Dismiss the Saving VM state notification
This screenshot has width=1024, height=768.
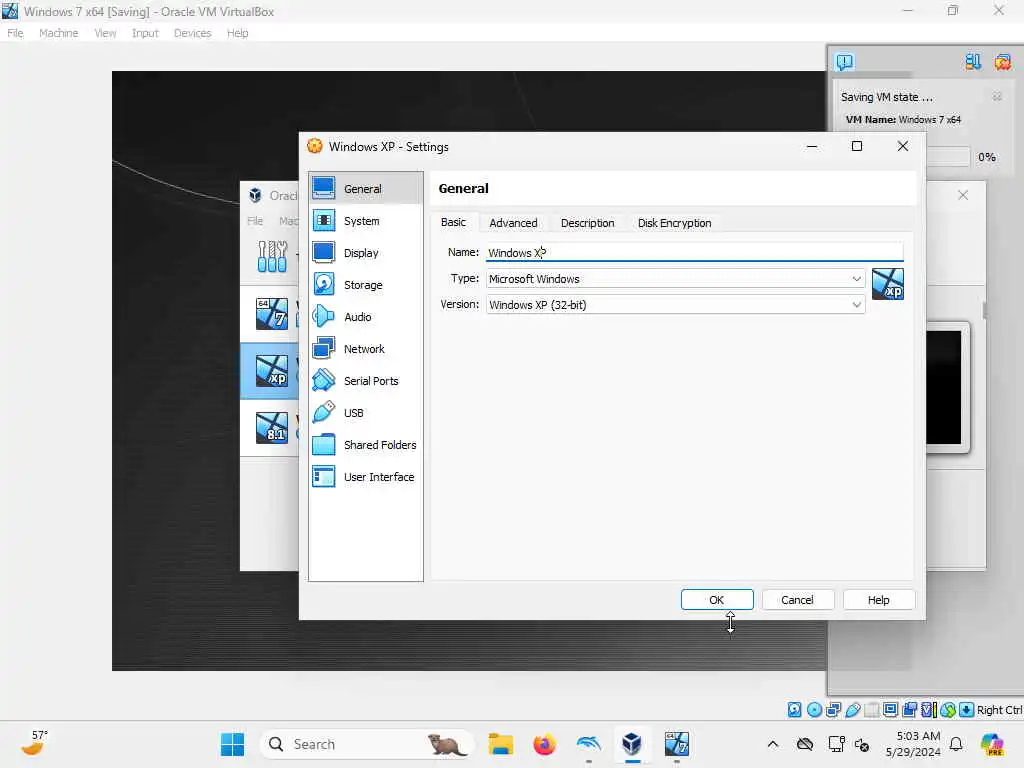[x=997, y=97]
